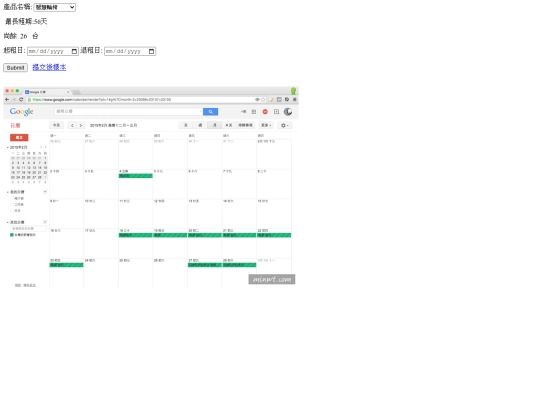
Task: Click the red create button in the calendar screenshot
Action: coord(19,137)
